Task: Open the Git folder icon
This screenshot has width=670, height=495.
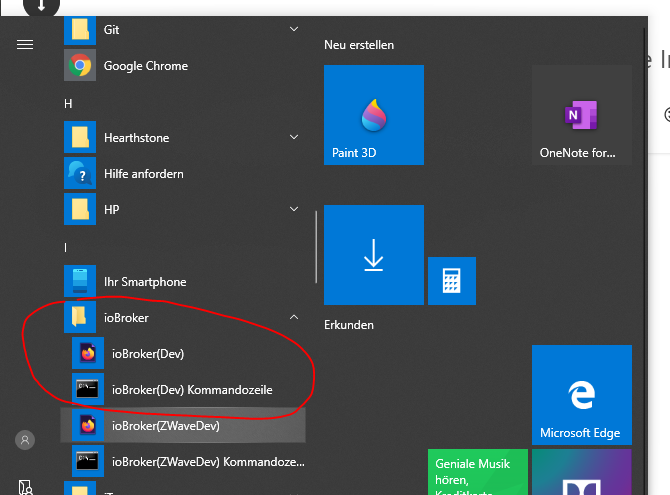Action: [x=80, y=30]
